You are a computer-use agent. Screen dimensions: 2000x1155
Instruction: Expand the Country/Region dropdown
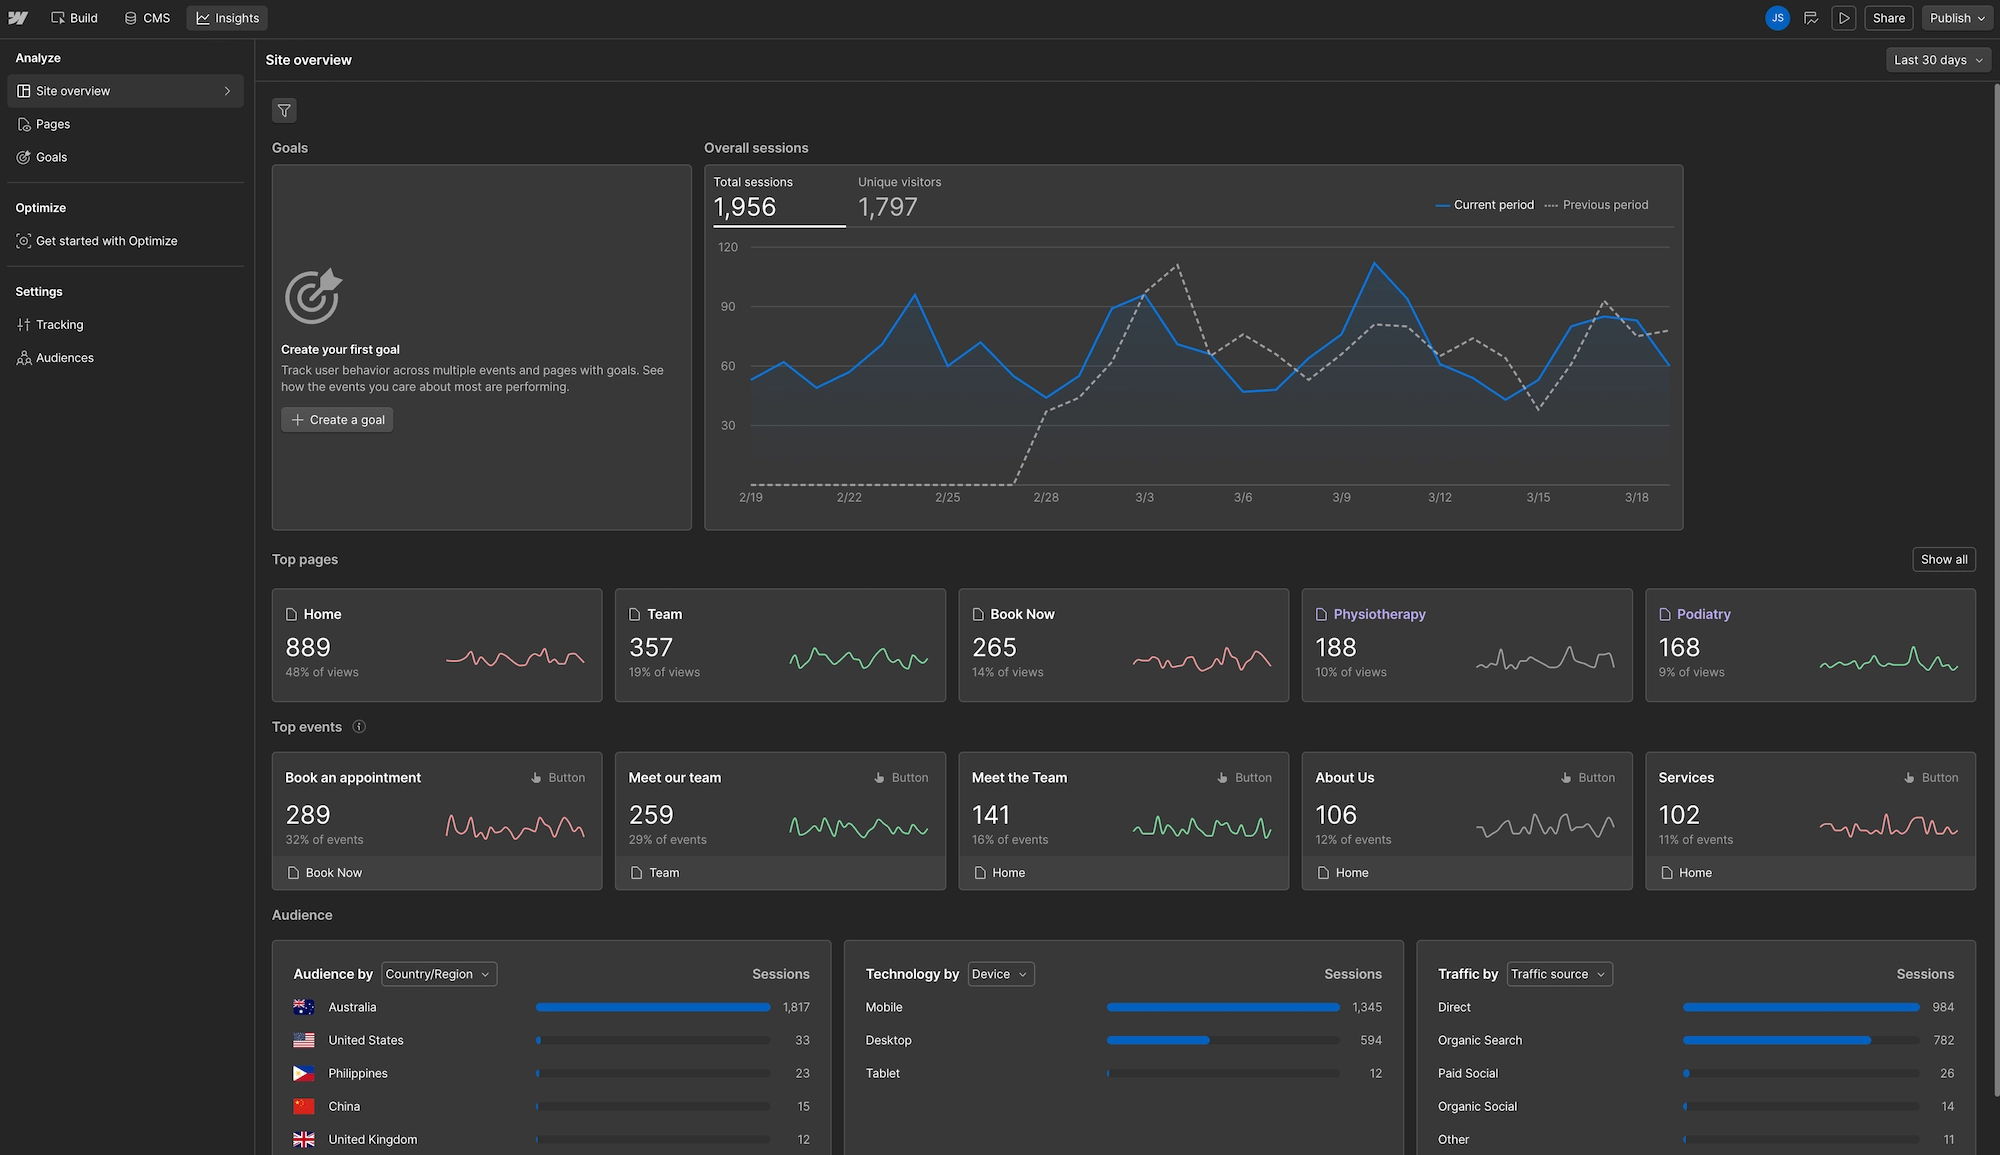(438, 974)
